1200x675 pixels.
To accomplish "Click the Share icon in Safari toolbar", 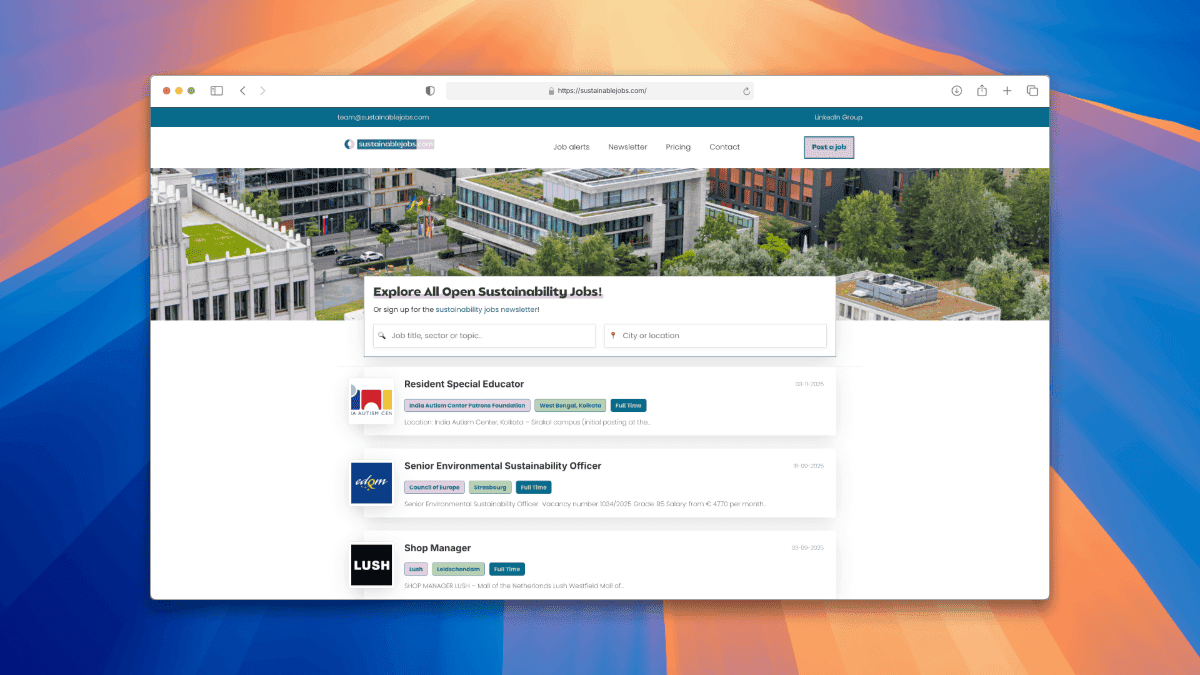I will 982,91.
